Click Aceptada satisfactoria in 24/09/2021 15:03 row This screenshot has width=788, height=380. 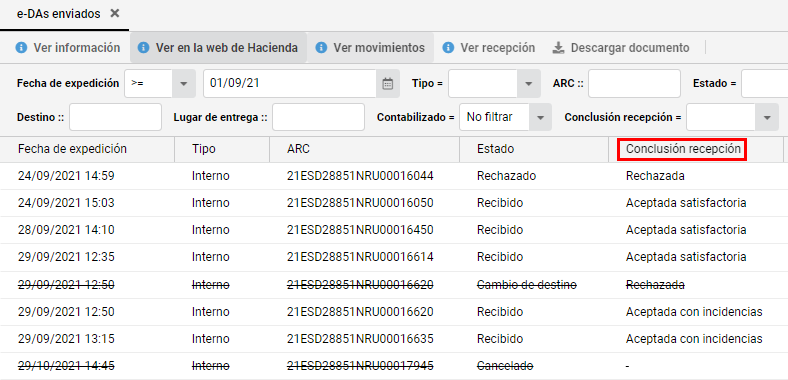click(x=686, y=203)
